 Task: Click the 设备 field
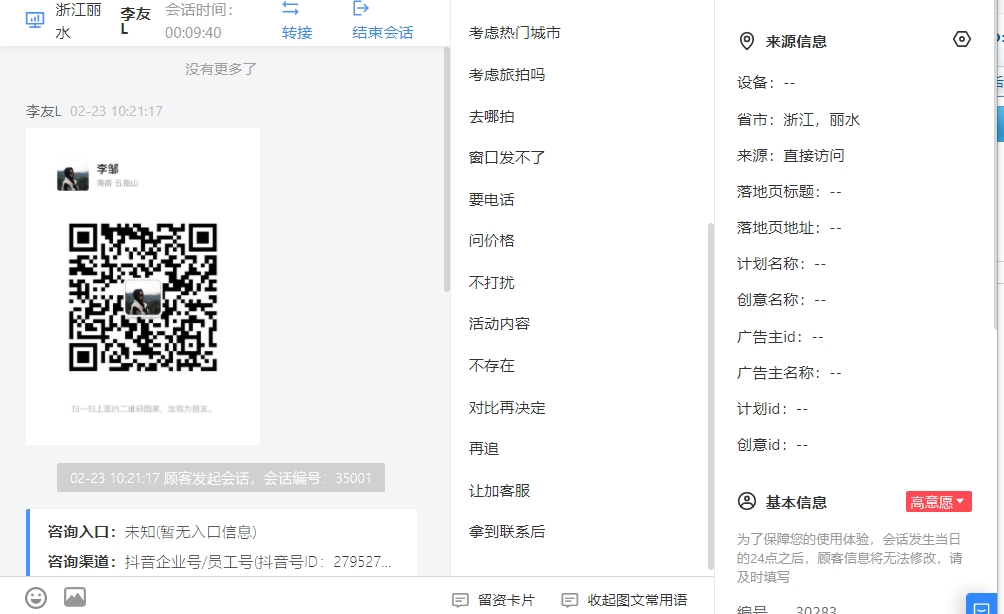point(766,83)
